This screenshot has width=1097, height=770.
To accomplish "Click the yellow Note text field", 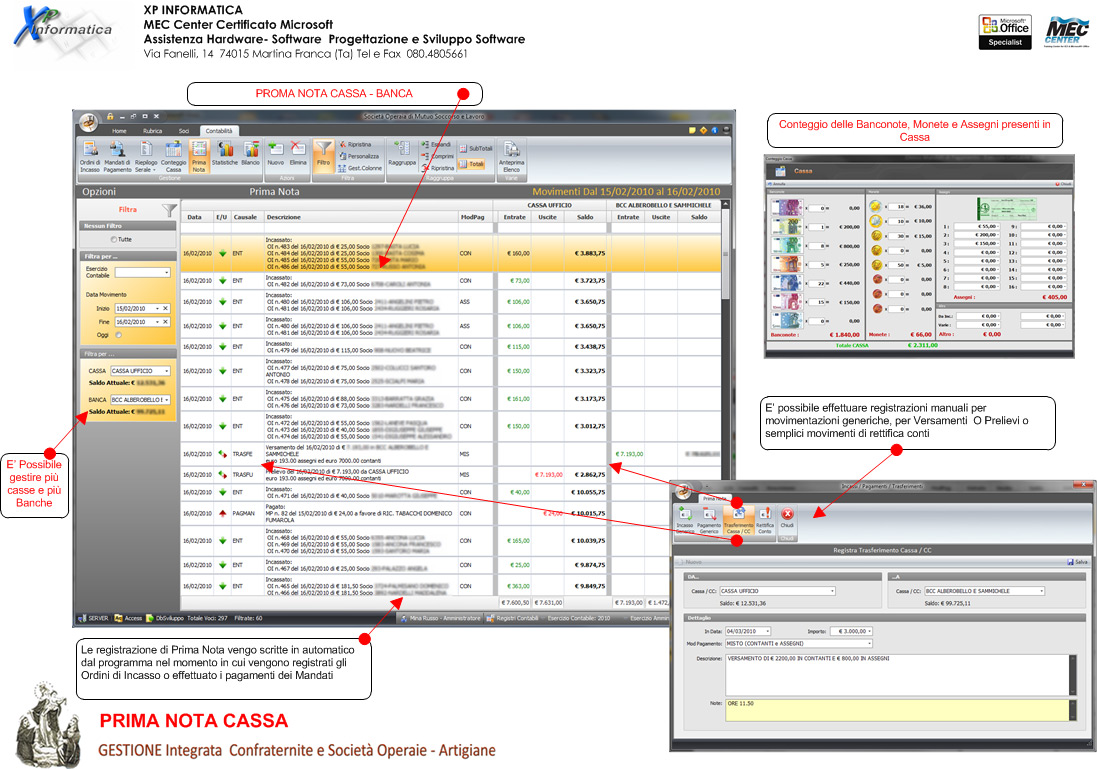I will coord(900,710).
